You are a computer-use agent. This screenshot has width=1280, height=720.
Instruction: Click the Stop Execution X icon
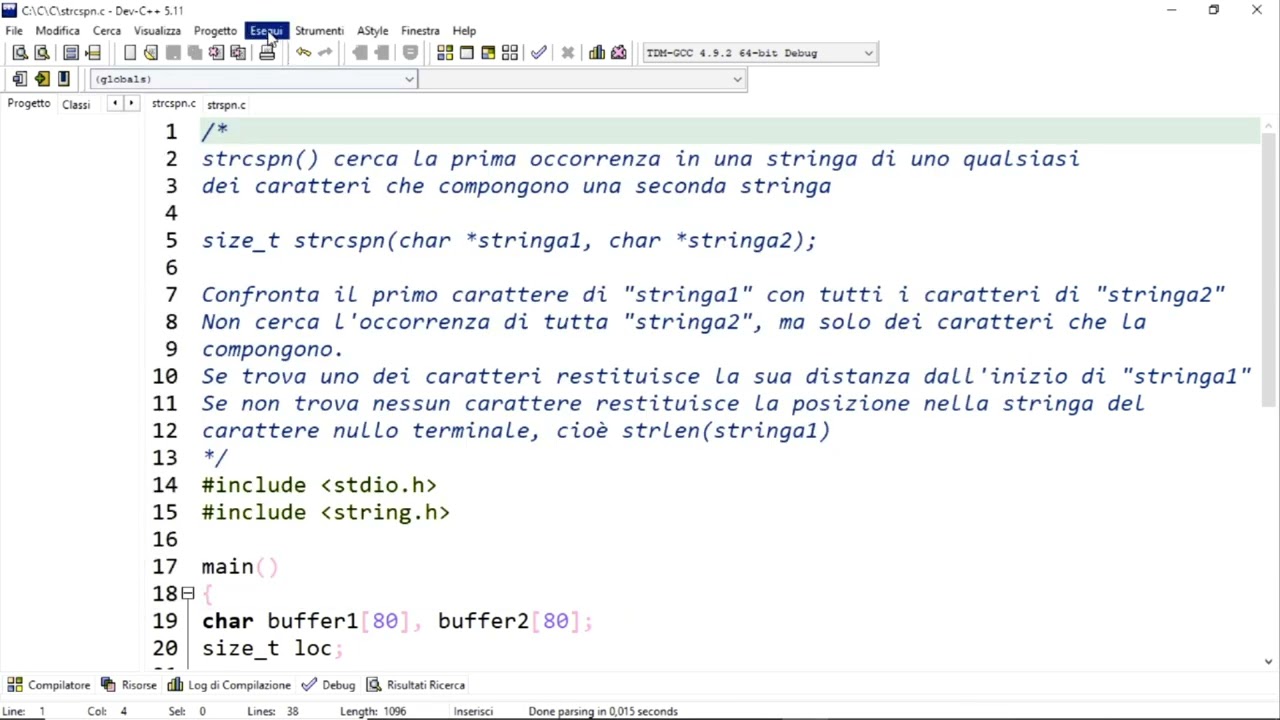pyautogui.click(x=567, y=53)
